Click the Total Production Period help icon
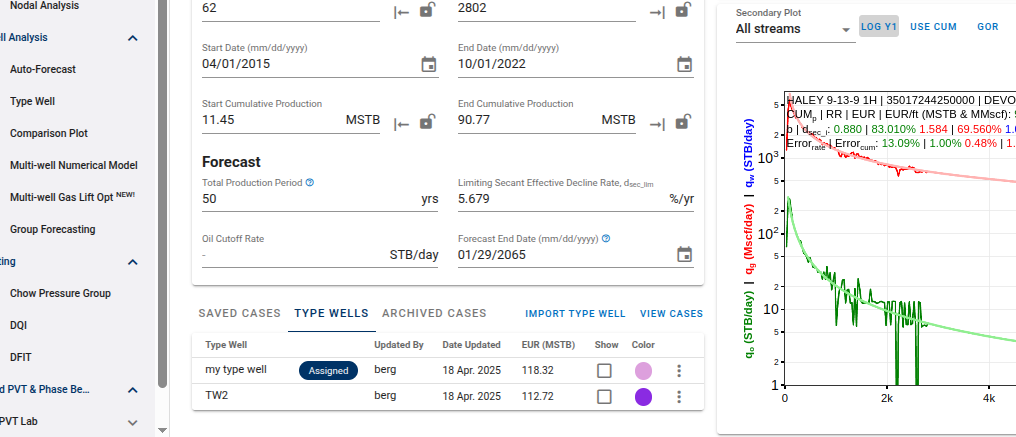Viewport: 1016px width, 437px height. tap(310, 183)
